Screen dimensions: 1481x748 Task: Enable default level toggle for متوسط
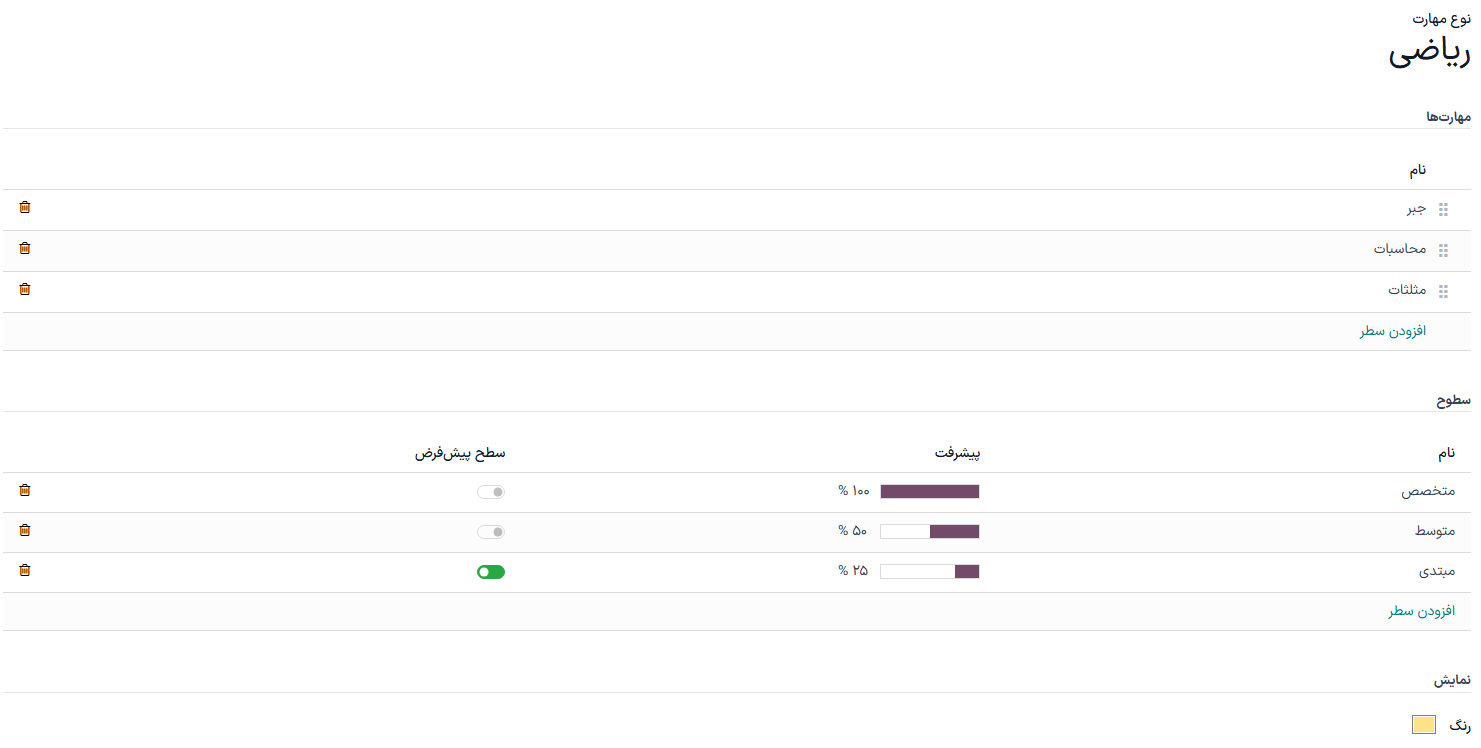491,532
